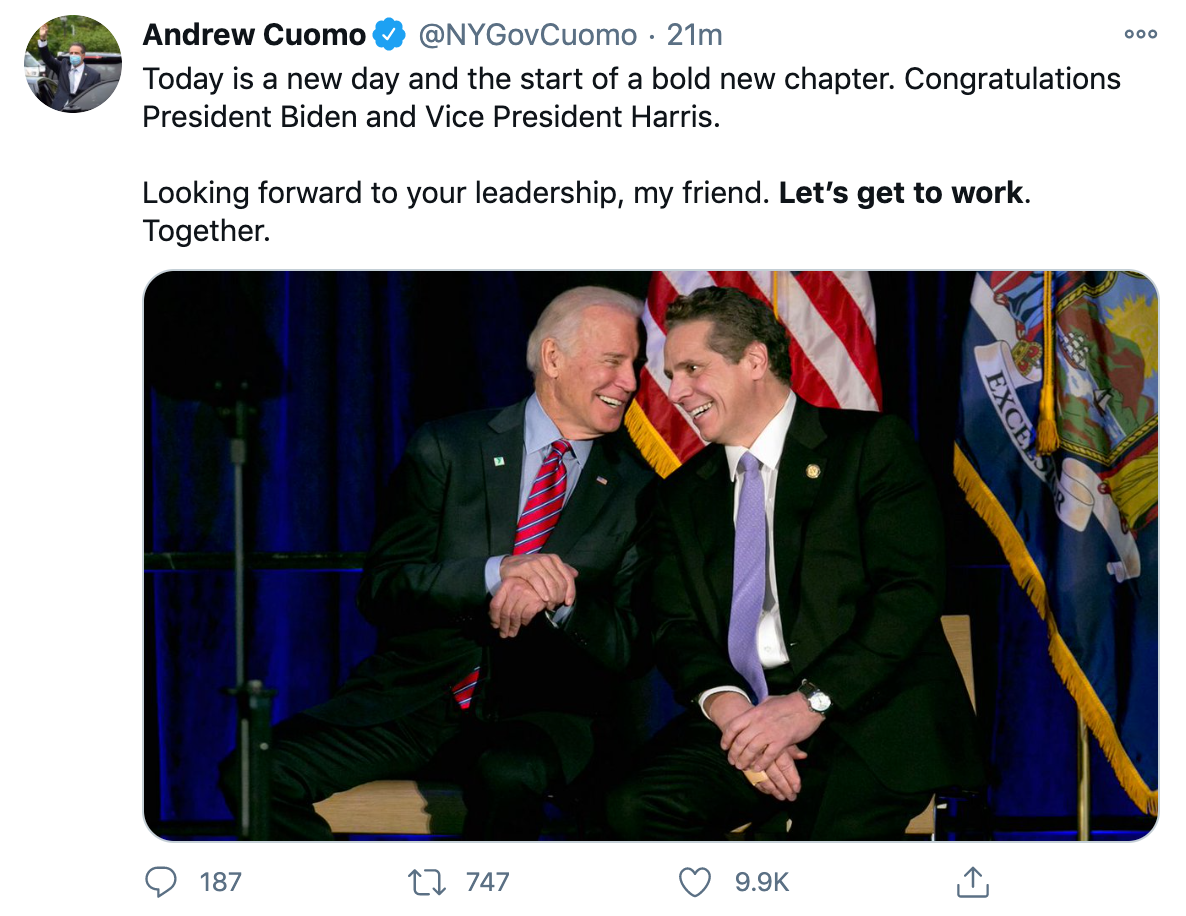Screen dimensions: 1186x916
Task: Open the reply comment icon
Action: pos(160,882)
